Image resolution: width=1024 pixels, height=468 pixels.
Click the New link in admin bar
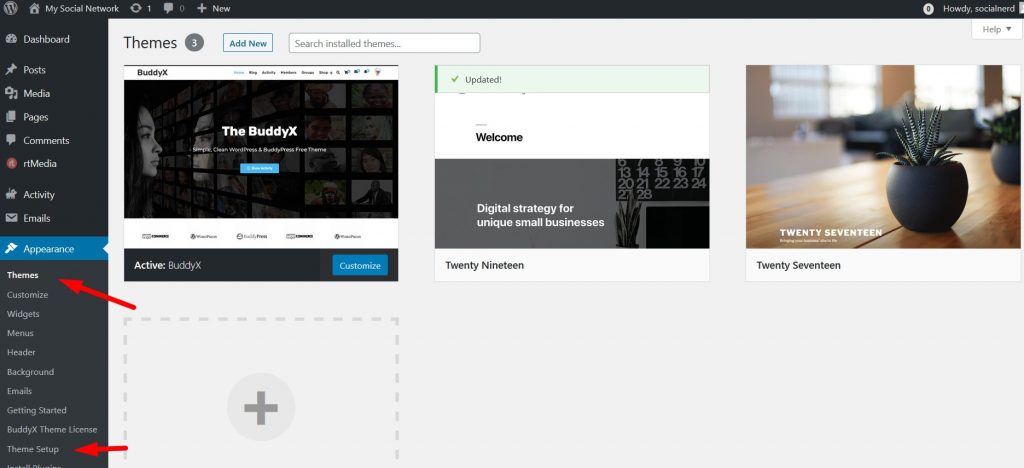click(221, 8)
